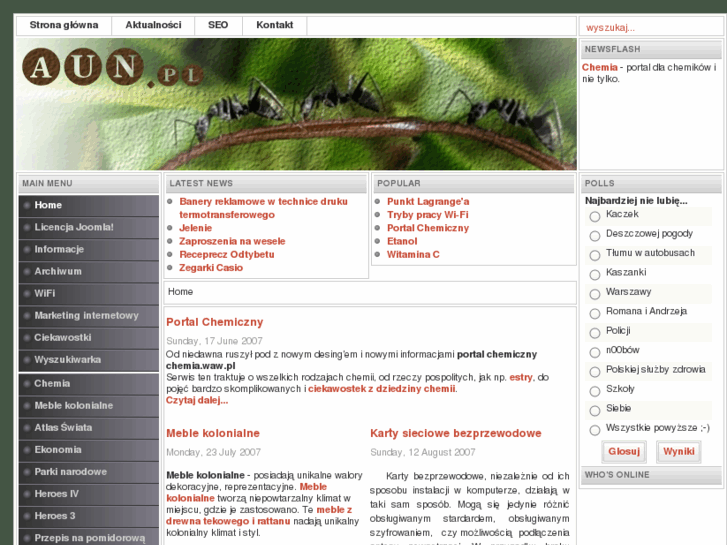Click the wyszukaj search field
The image size is (727, 545).
point(651,27)
